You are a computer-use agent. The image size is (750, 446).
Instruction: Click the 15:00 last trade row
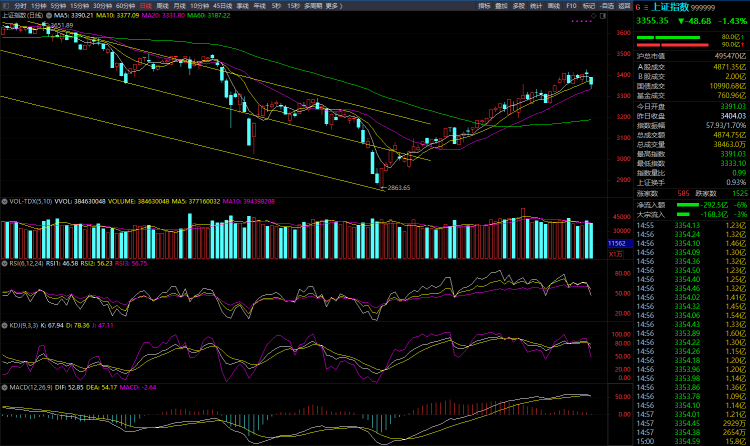click(x=690, y=440)
